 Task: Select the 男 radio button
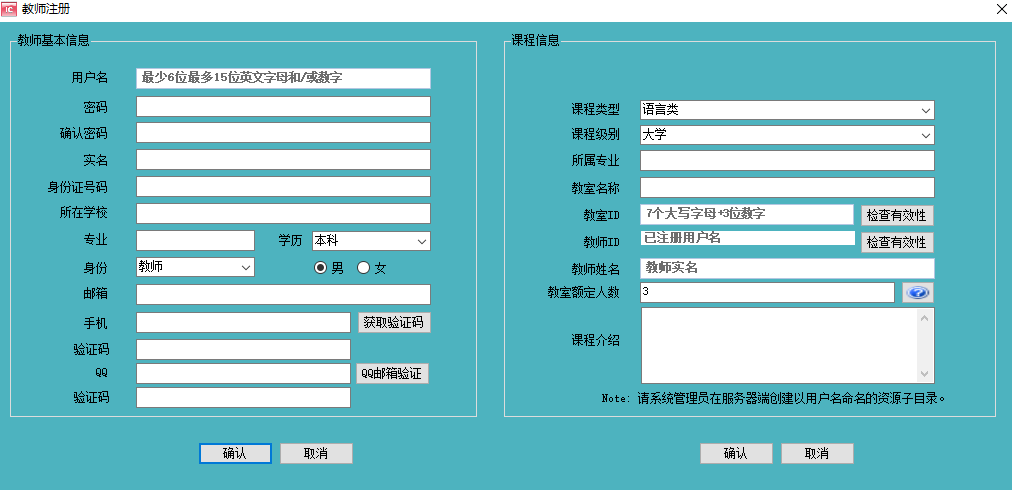(321, 268)
